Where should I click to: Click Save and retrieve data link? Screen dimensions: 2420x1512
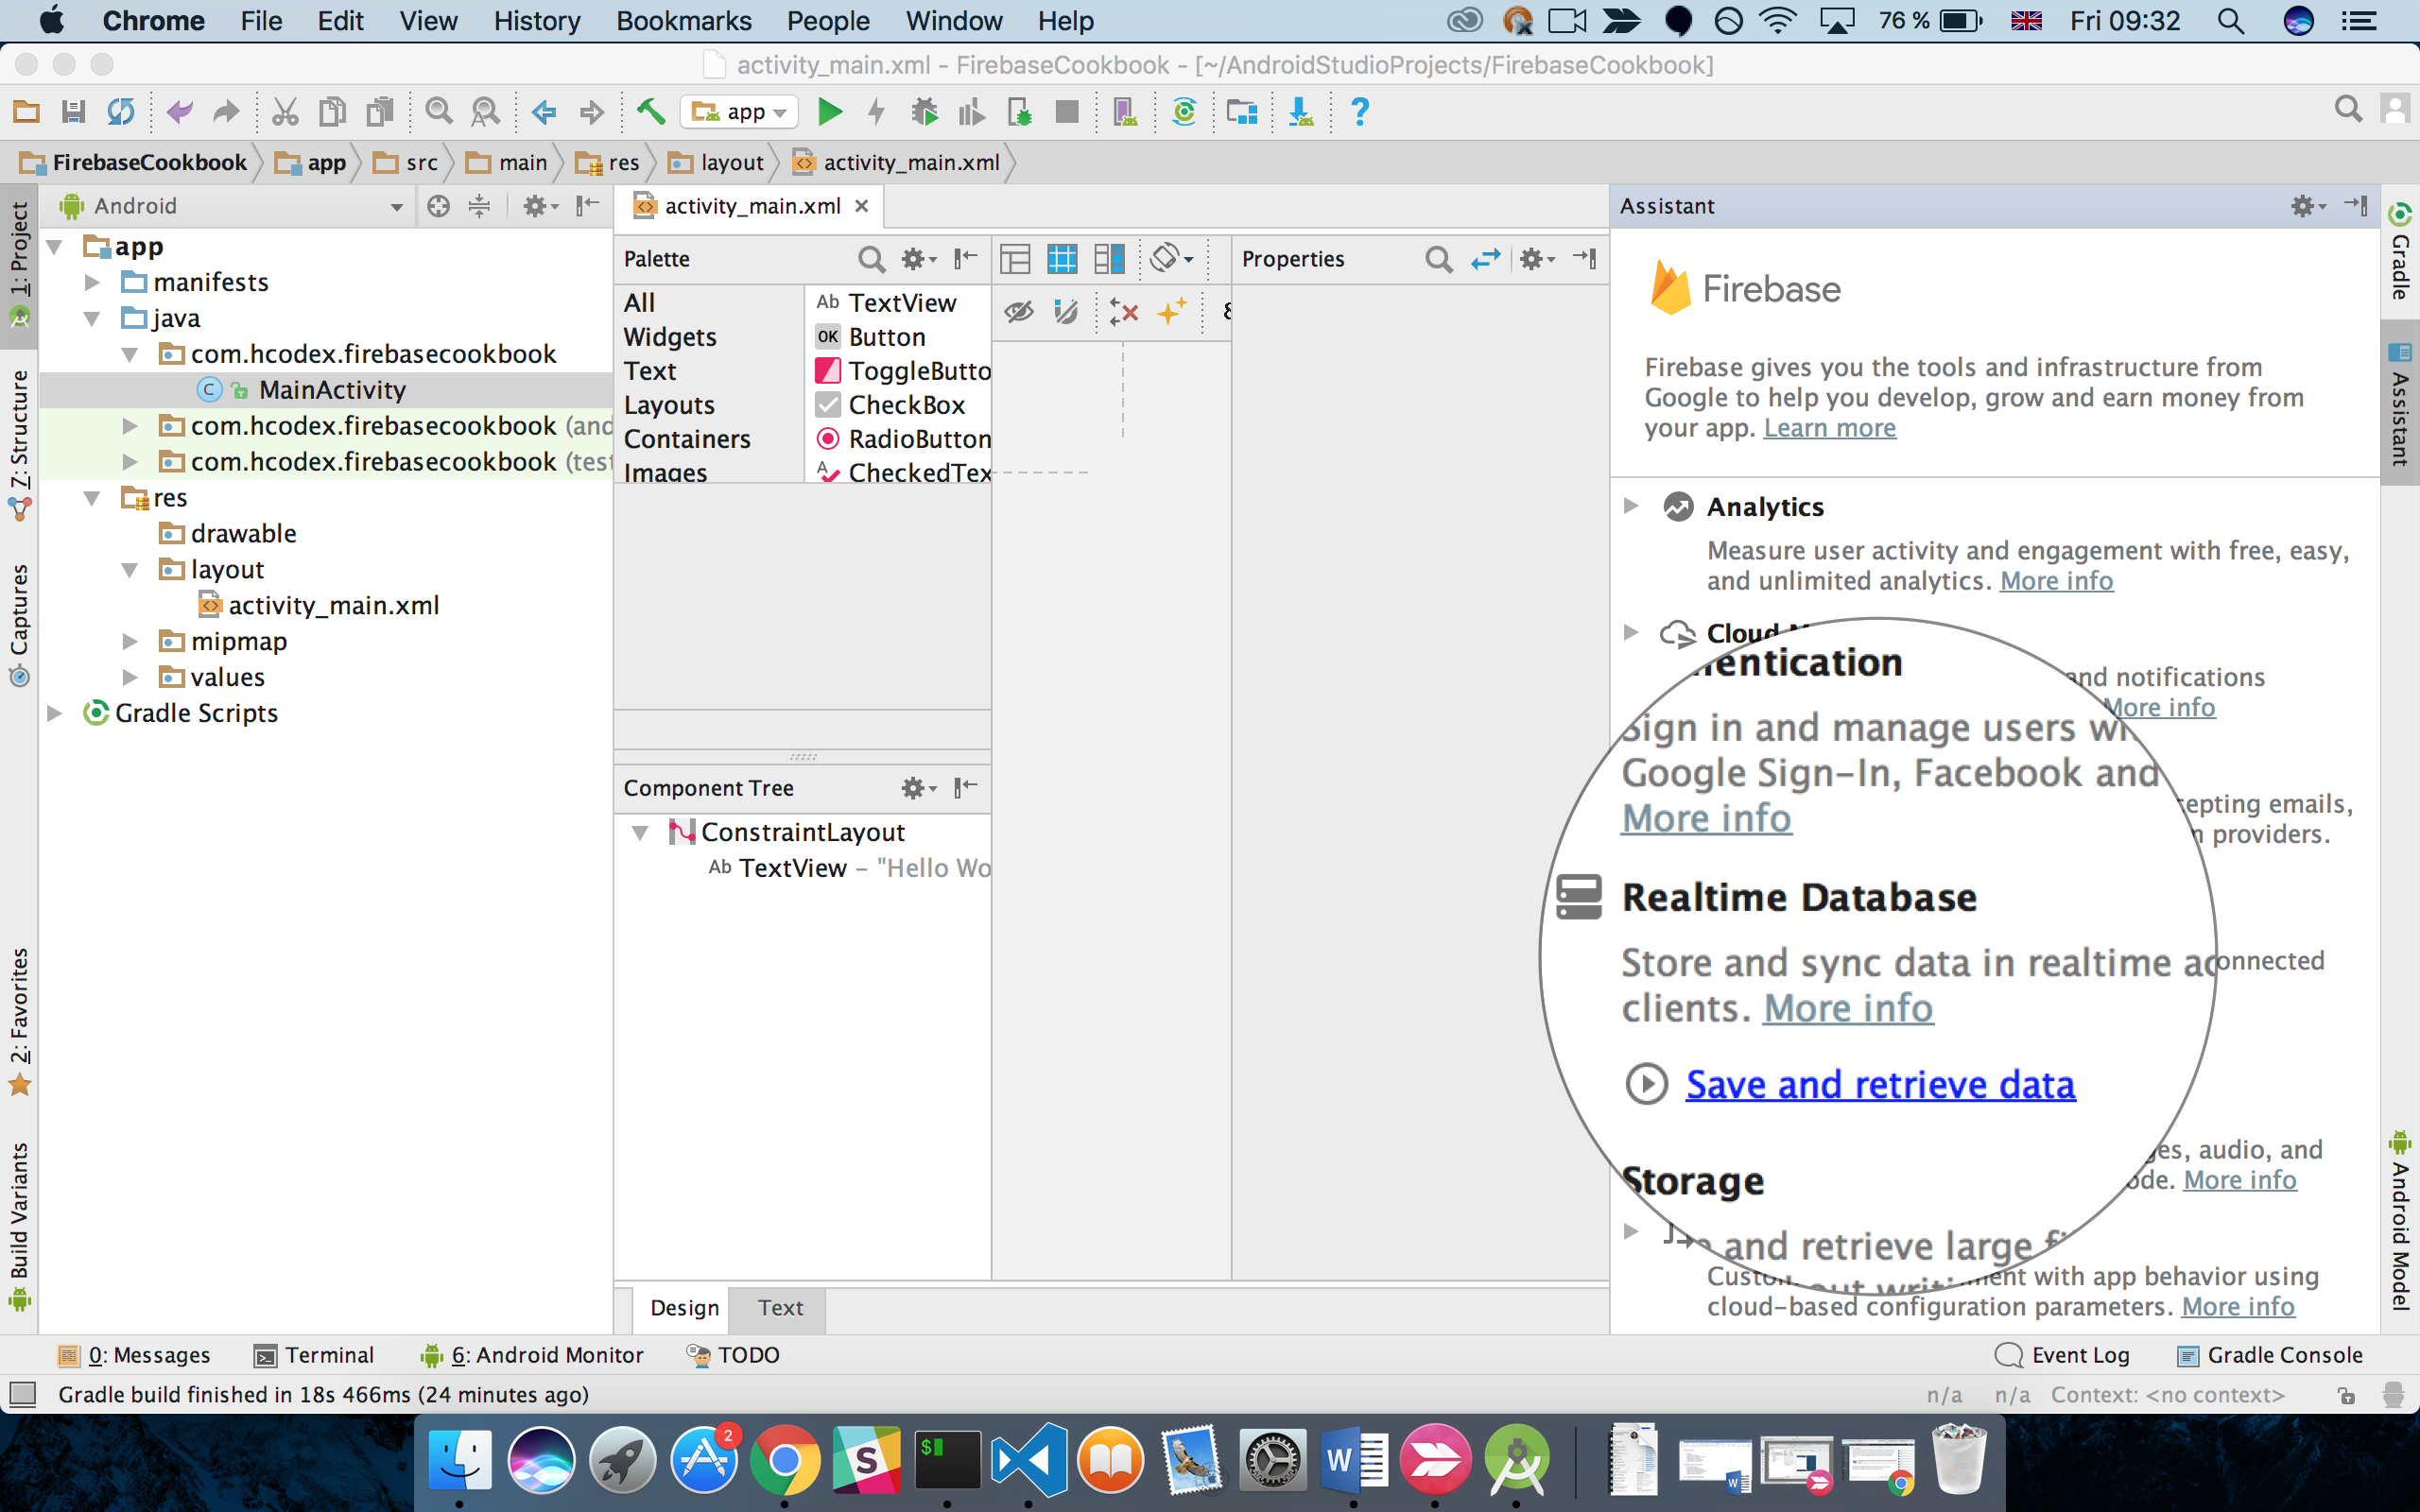click(x=1880, y=1084)
